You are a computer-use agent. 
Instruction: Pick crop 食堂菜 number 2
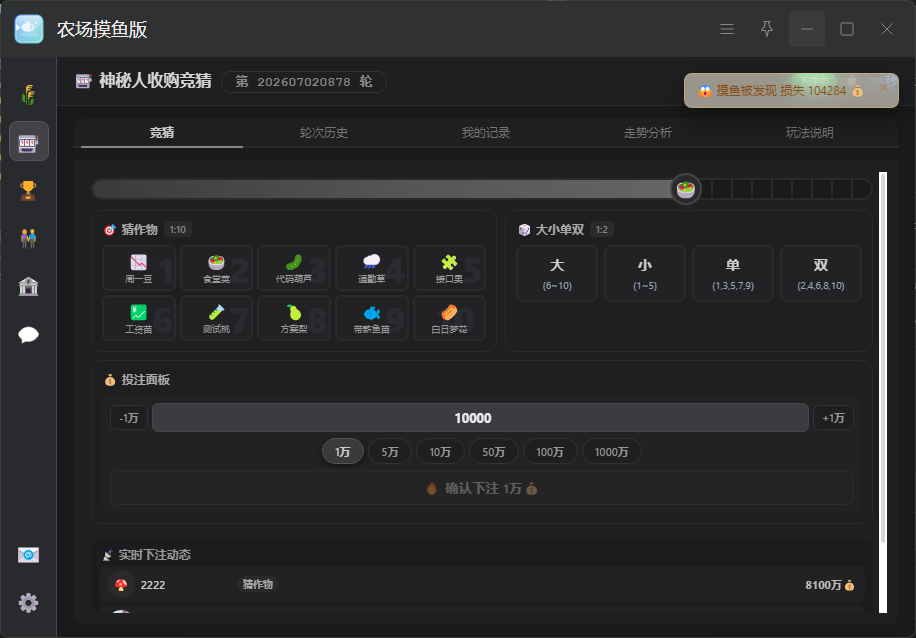216,268
